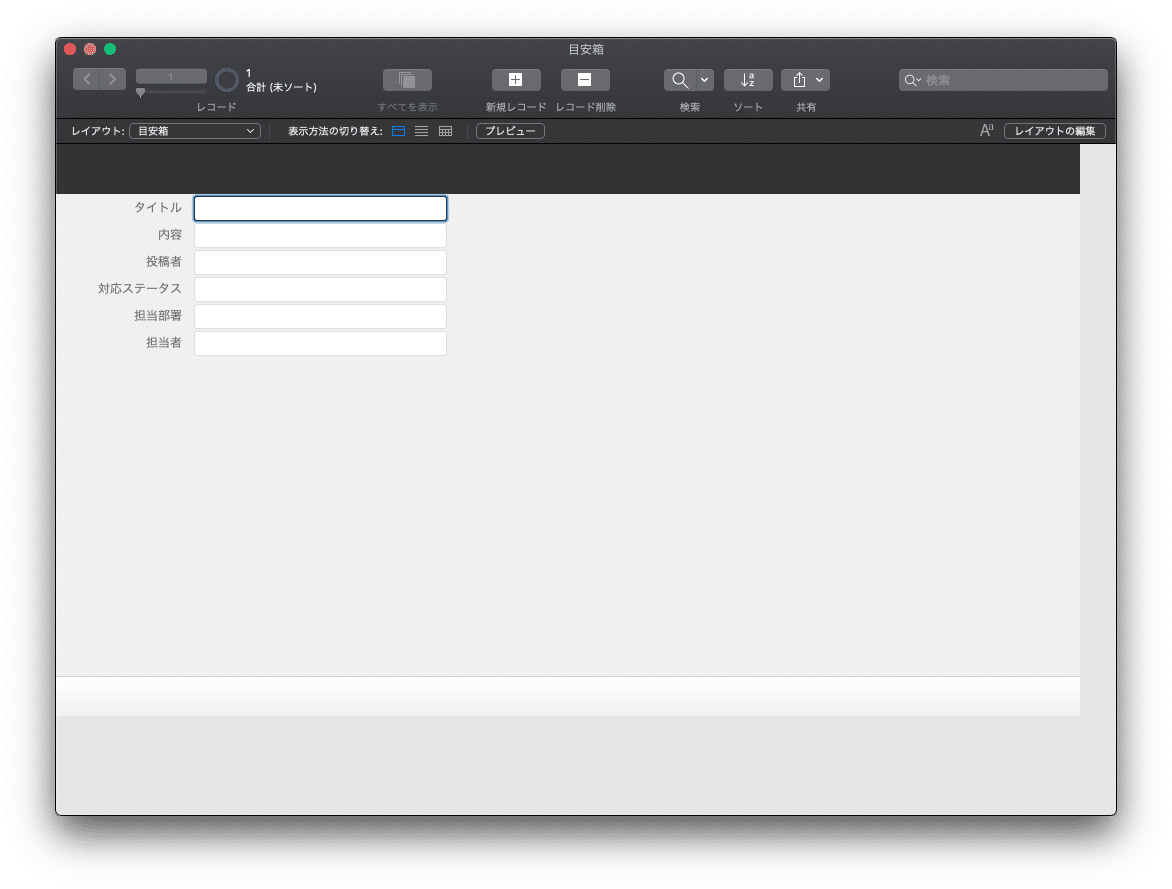Switch to List view icon
Viewport: 1172px width, 889px height.
click(422, 131)
